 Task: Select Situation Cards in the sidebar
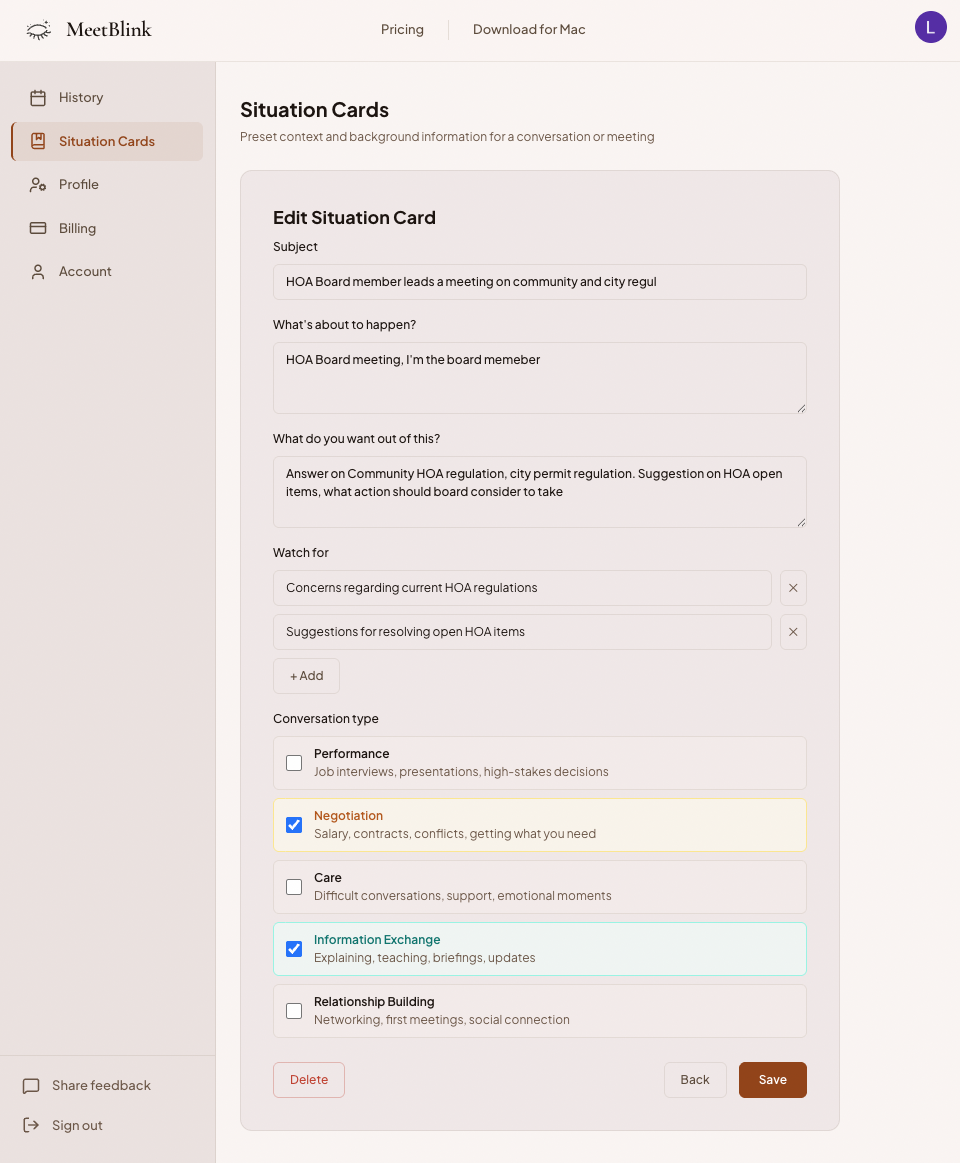point(108,141)
